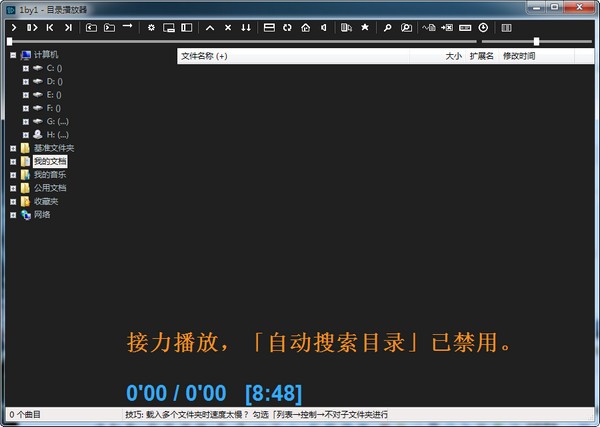Sort by 修改时间 column header
The image size is (600, 427).
pyautogui.click(x=519, y=56)
